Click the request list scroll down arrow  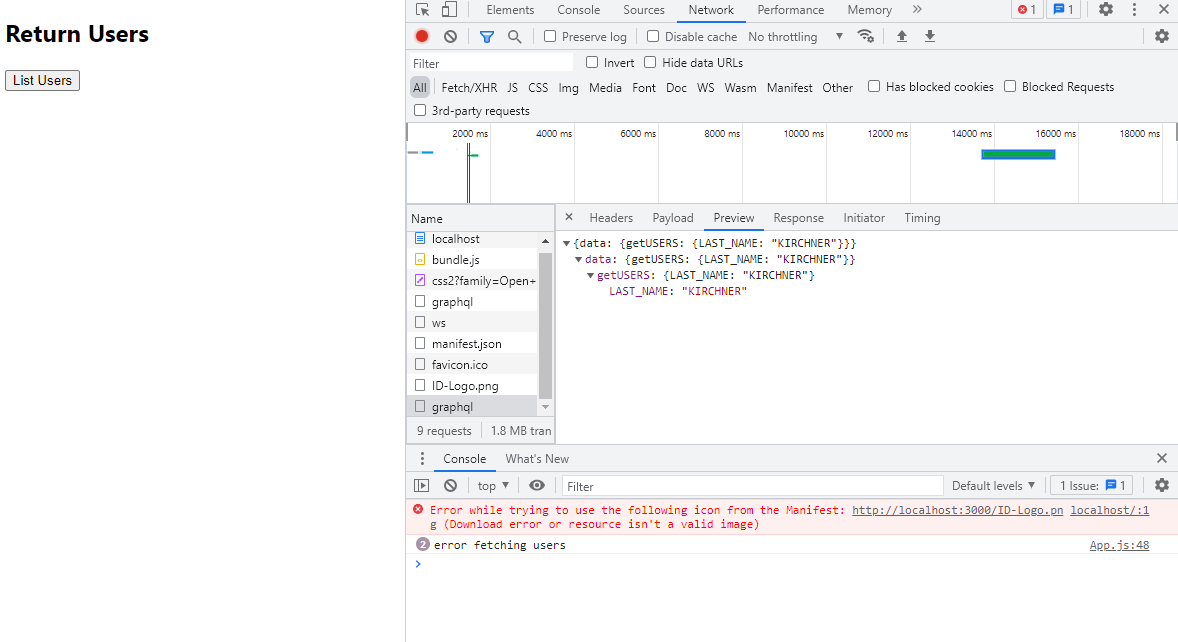pyautogui.click(x=545, y=407)
